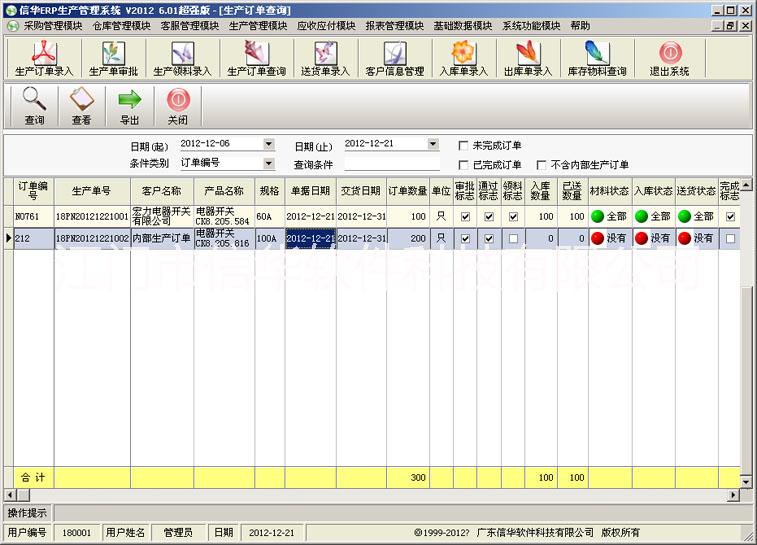The height and width of the screenshot is (545, 757).
Task: Toggle 领料标志 checkbox for order 212
Action: (513, 238)
